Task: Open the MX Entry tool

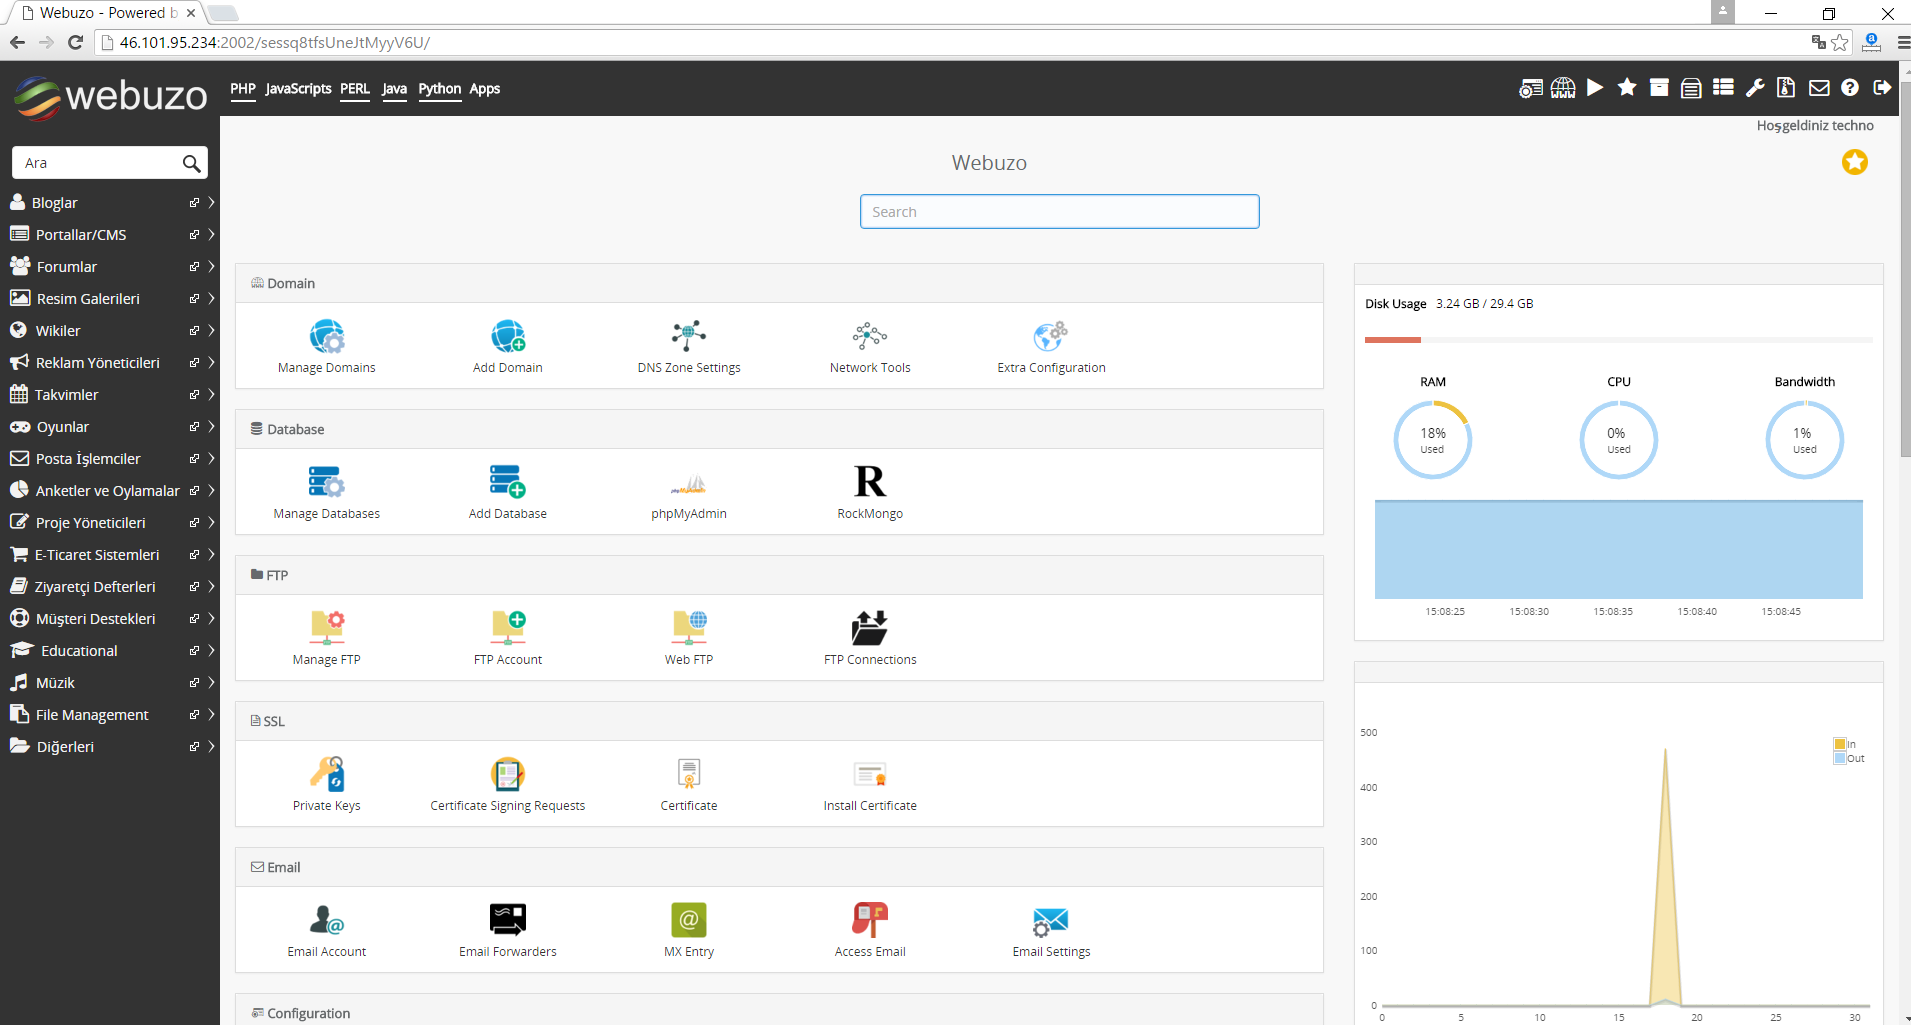Action: [689, 930]
